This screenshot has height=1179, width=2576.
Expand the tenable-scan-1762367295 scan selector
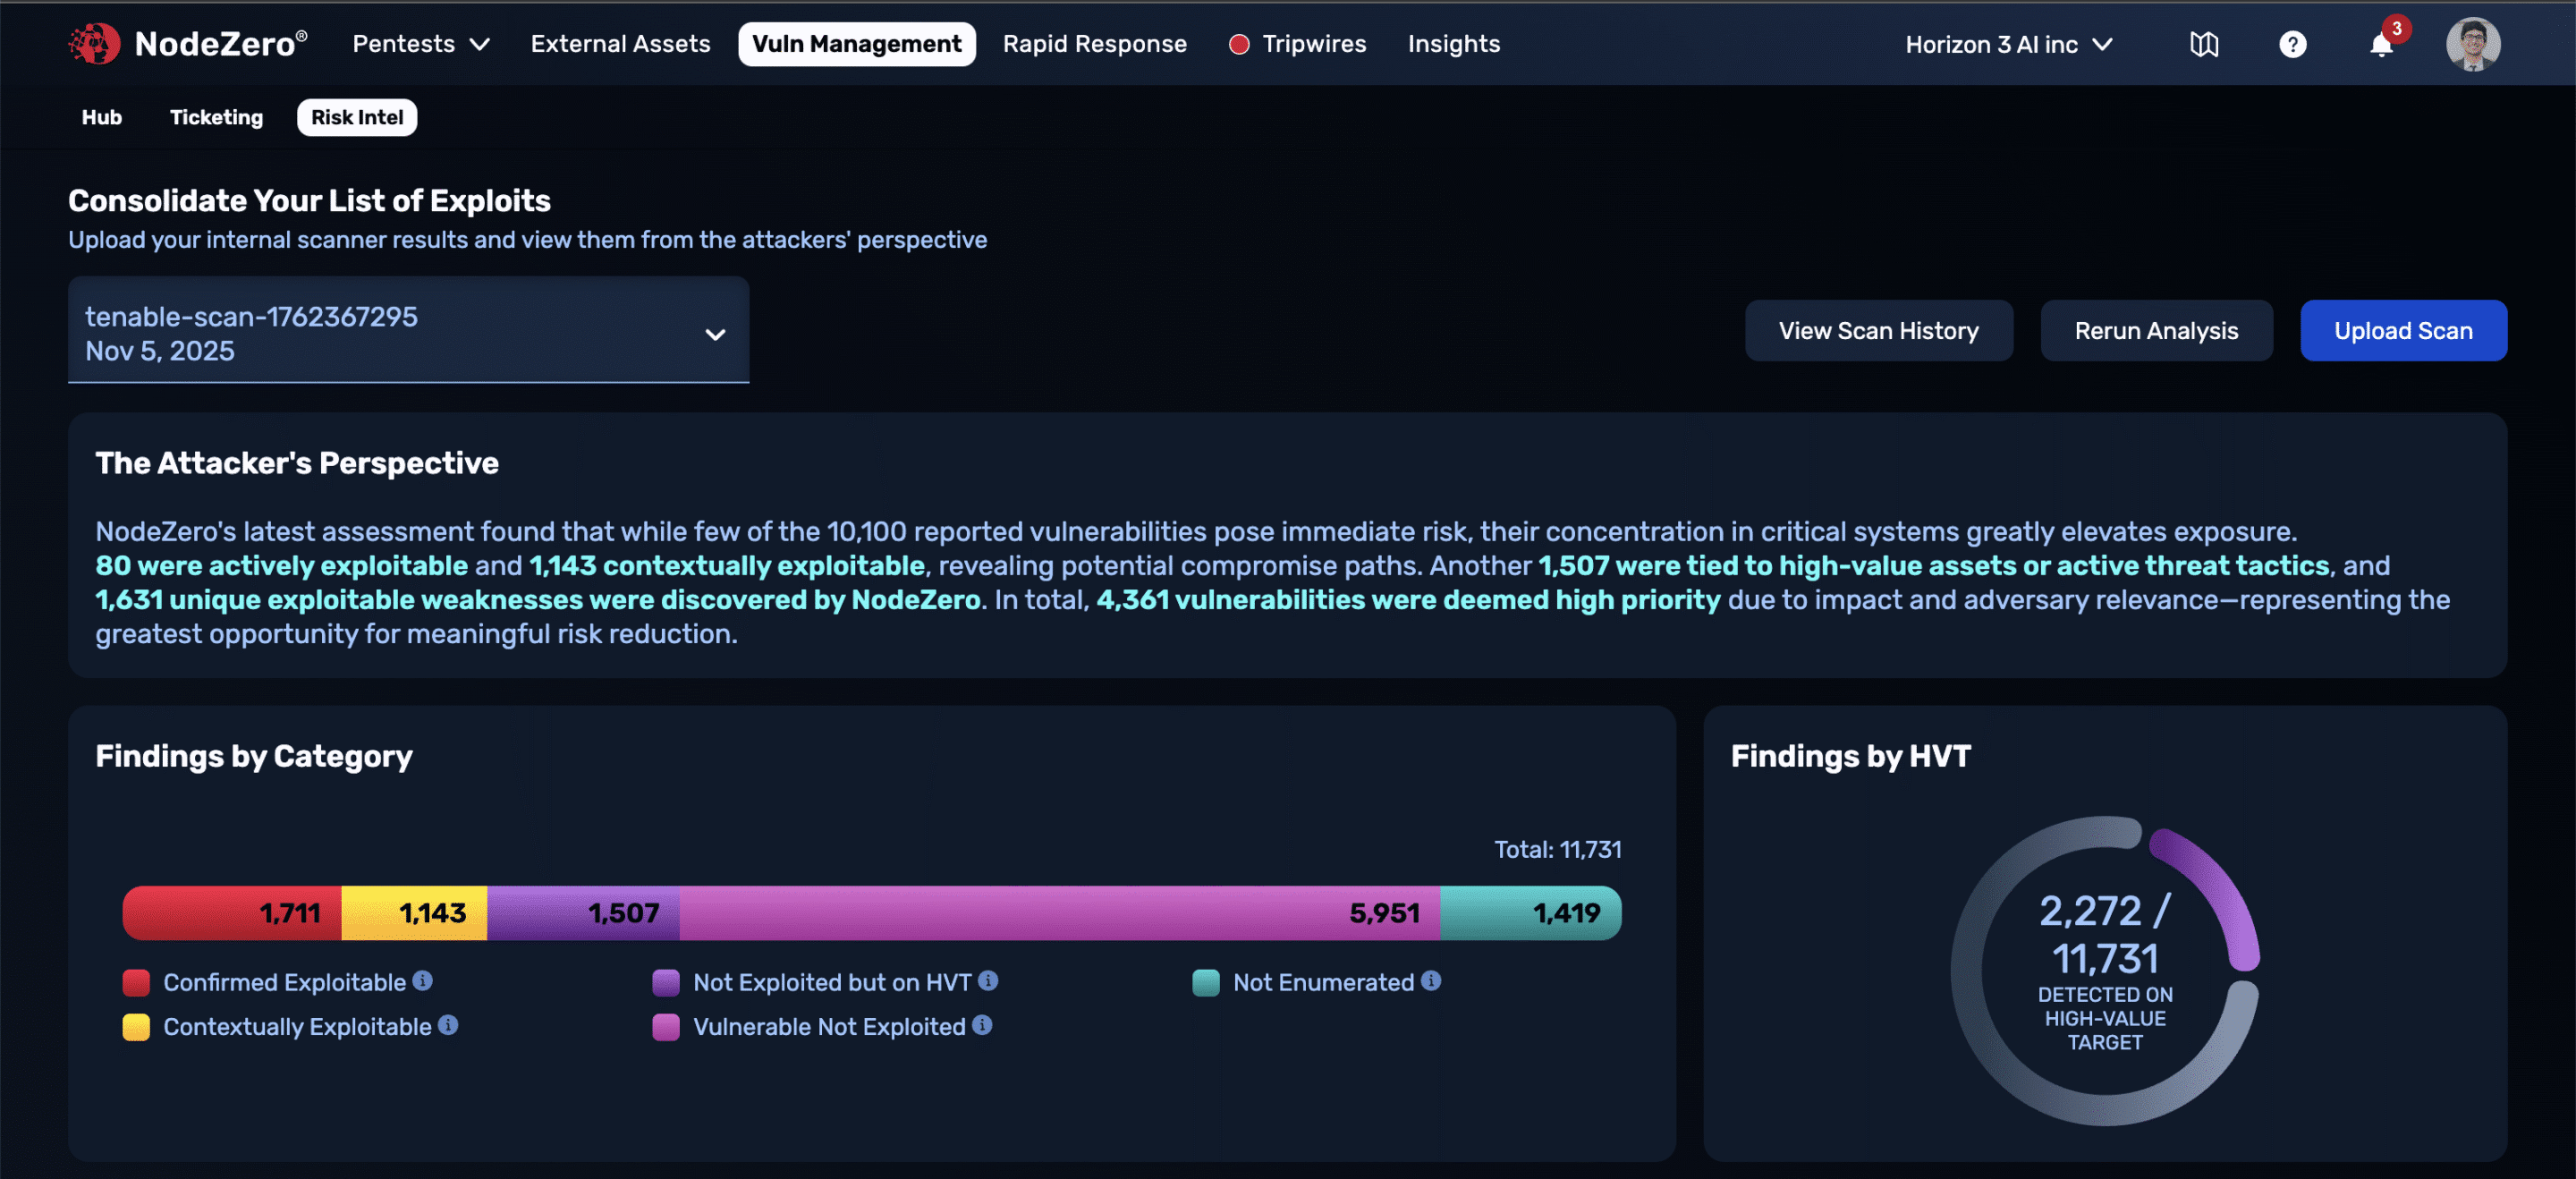click(408, 332)
